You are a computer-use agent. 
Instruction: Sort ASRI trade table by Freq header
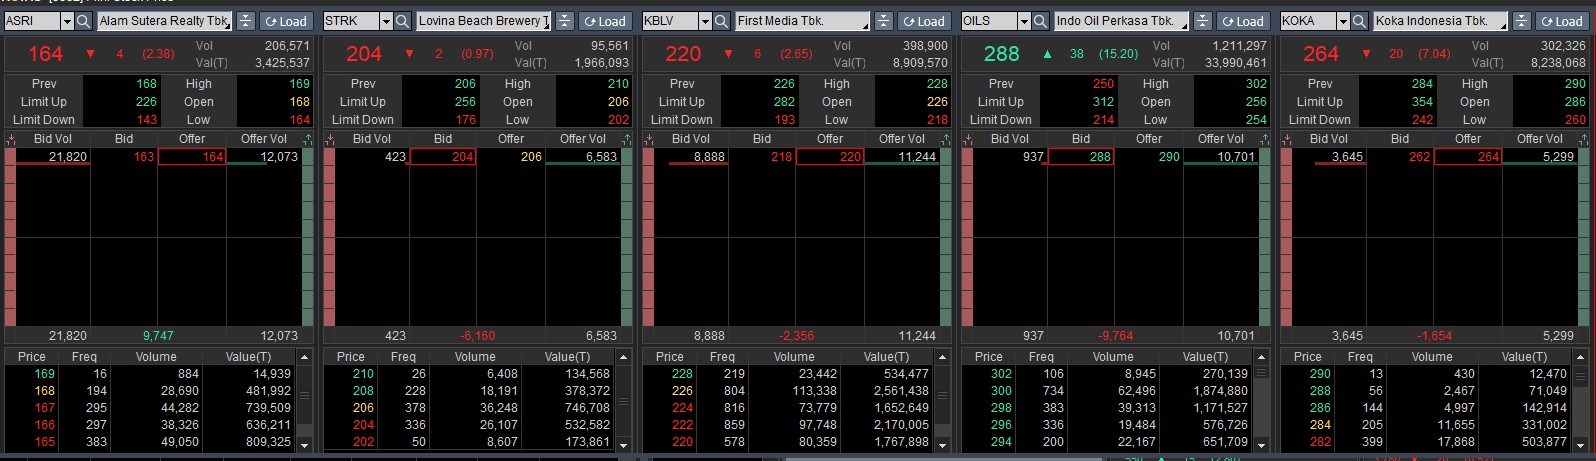84,357
